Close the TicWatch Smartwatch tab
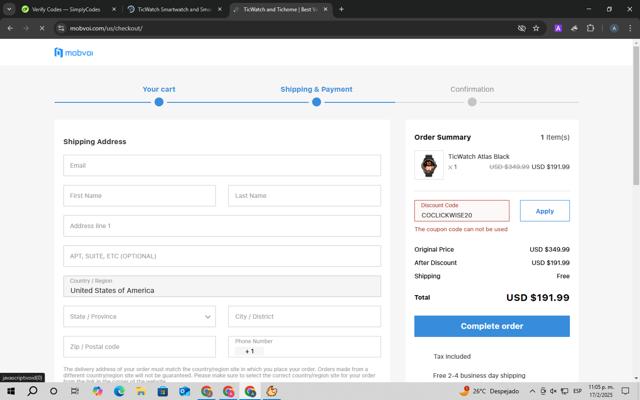Viewport: 640px width, 400px height. [x=220, y=9]
